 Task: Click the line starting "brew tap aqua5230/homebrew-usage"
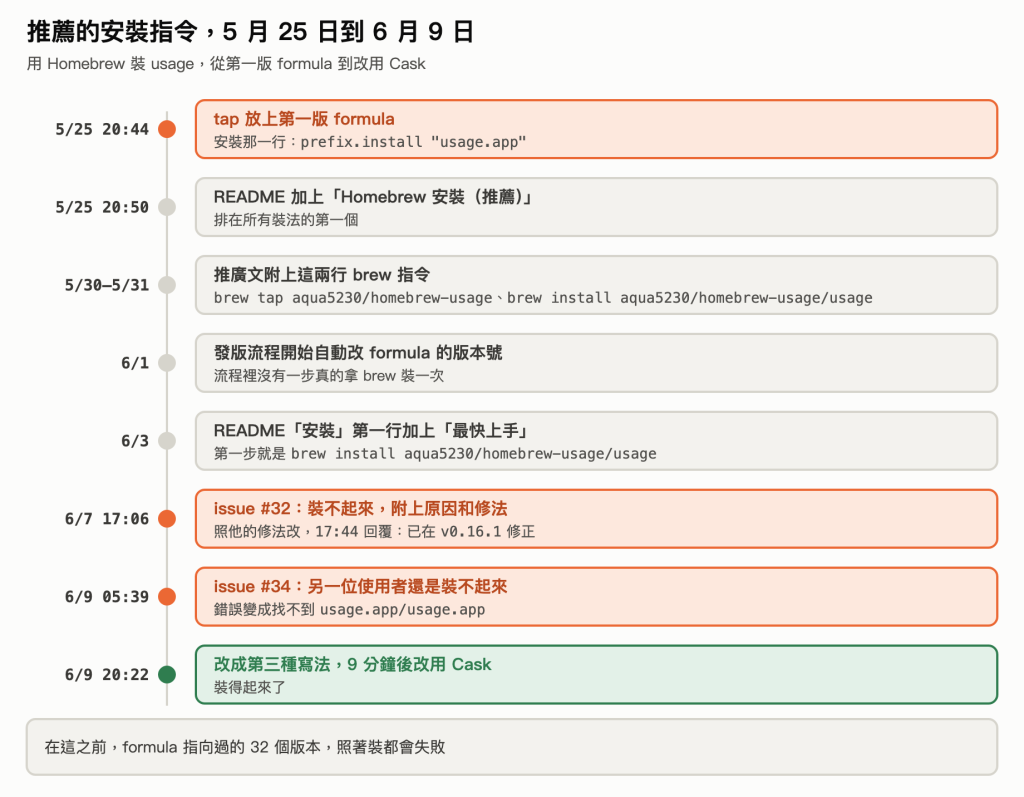pos(543,298)
